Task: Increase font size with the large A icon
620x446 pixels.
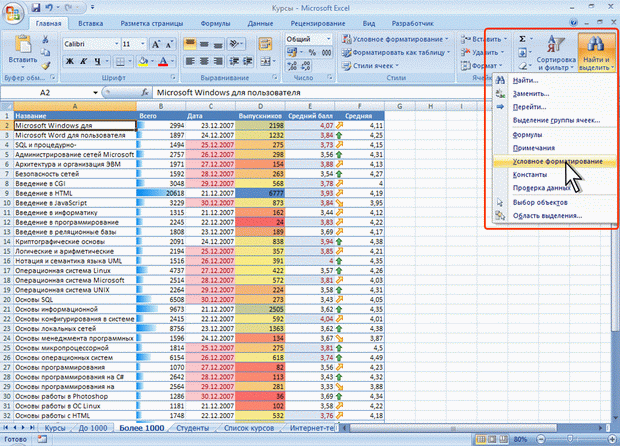Action: pyautogui.click(x=156, y=44)
